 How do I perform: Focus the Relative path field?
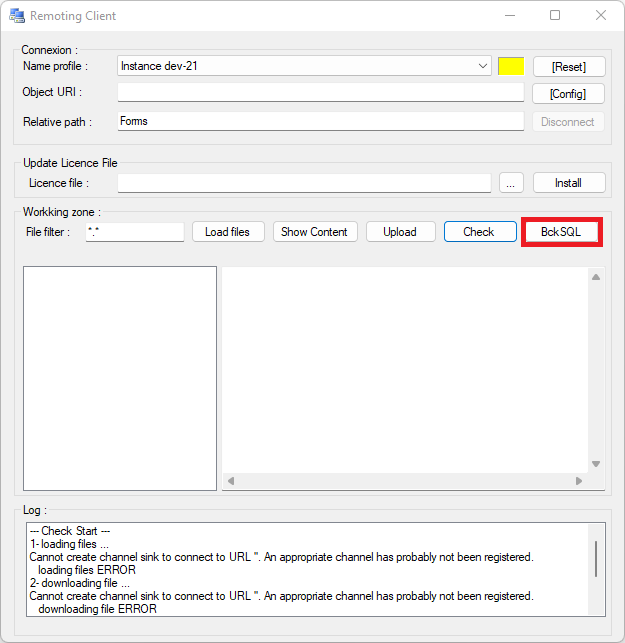[x=320, y=121]
